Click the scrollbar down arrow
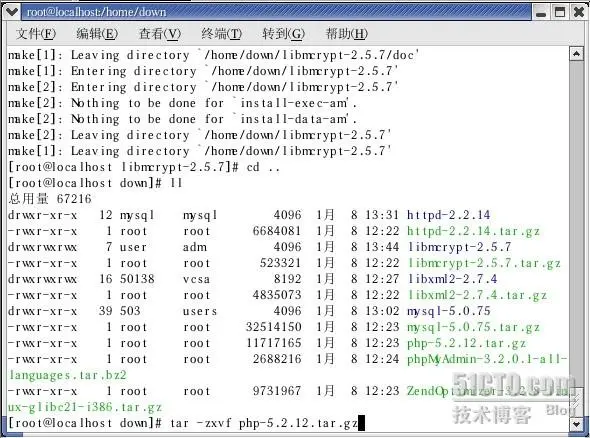 coord(576,424)
